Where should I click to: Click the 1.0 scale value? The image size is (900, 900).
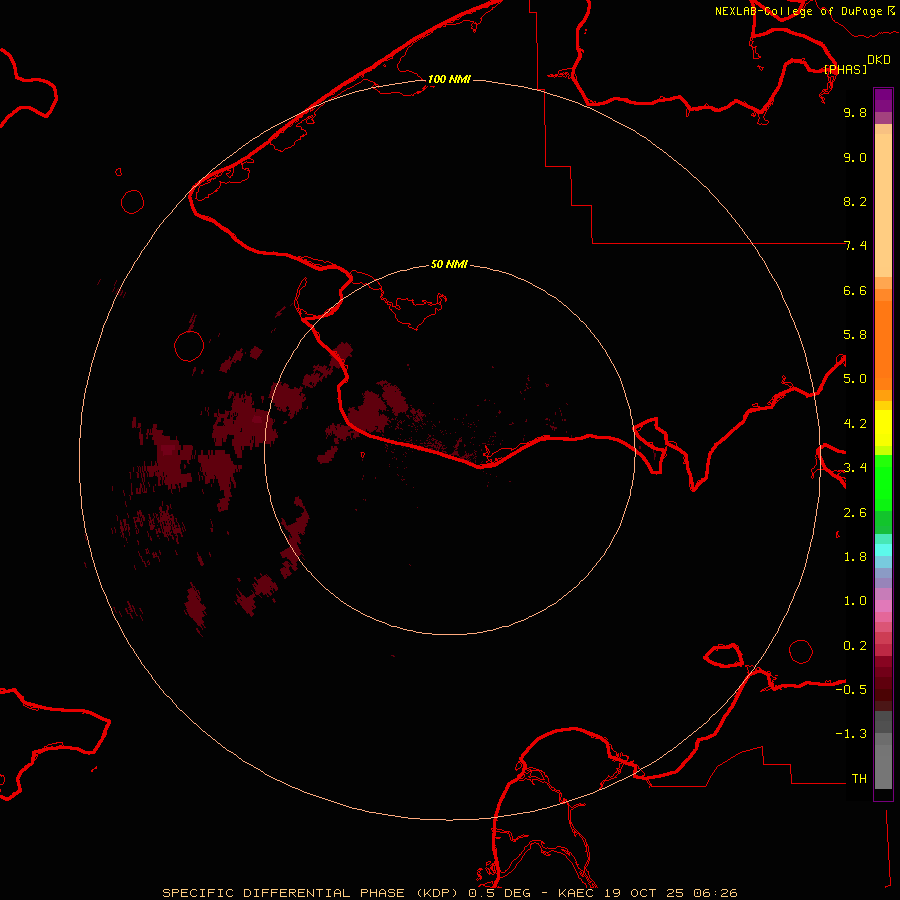(x=855, y=601)
